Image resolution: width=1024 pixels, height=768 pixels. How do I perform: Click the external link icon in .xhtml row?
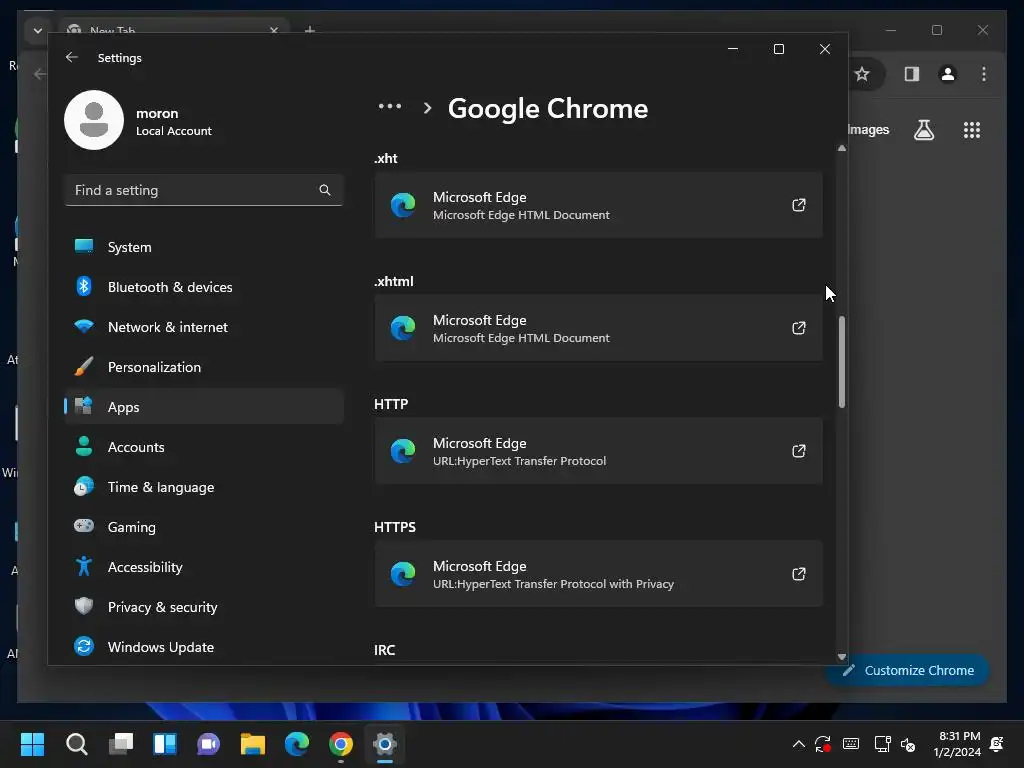[x=799, y=328]
